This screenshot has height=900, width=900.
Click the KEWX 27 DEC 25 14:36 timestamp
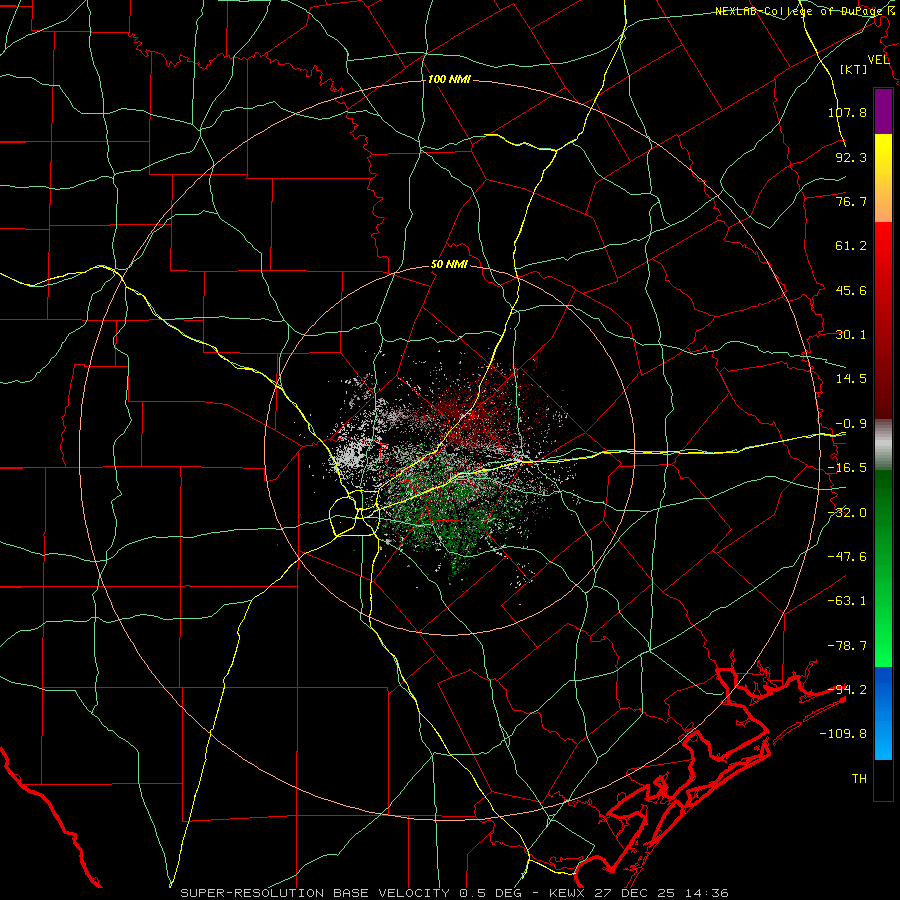[639, 893]
